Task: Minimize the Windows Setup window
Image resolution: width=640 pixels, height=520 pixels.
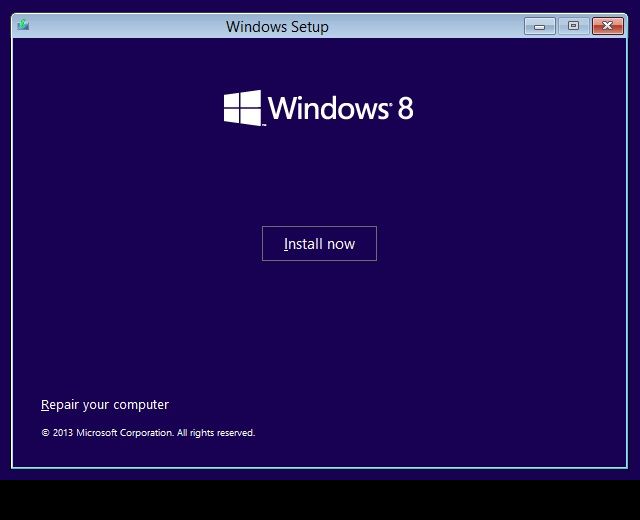Action: (540, 26)
